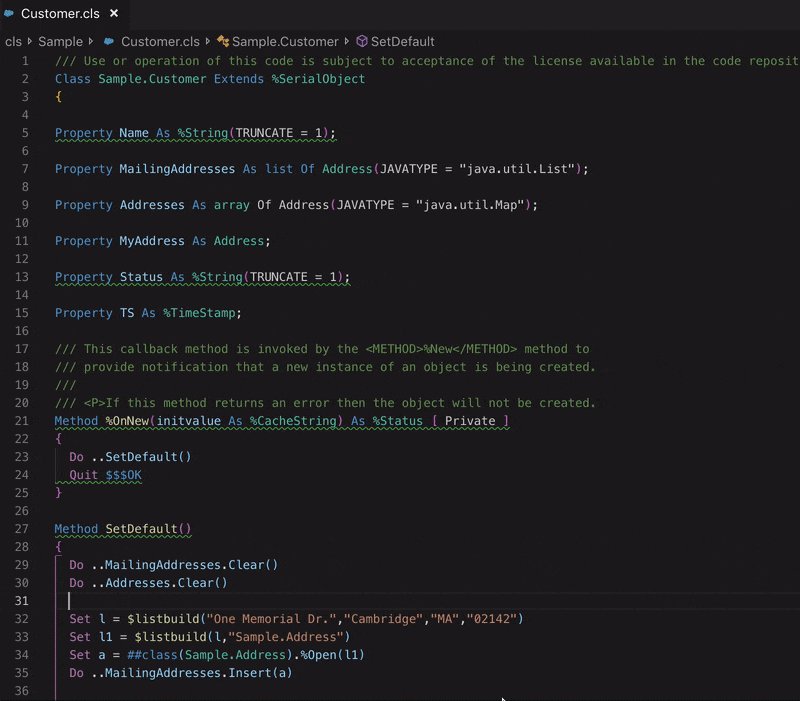This screenshot has width=800, height=701.
Task: Click line number 27 in gutter
Action: coord(21,529)
